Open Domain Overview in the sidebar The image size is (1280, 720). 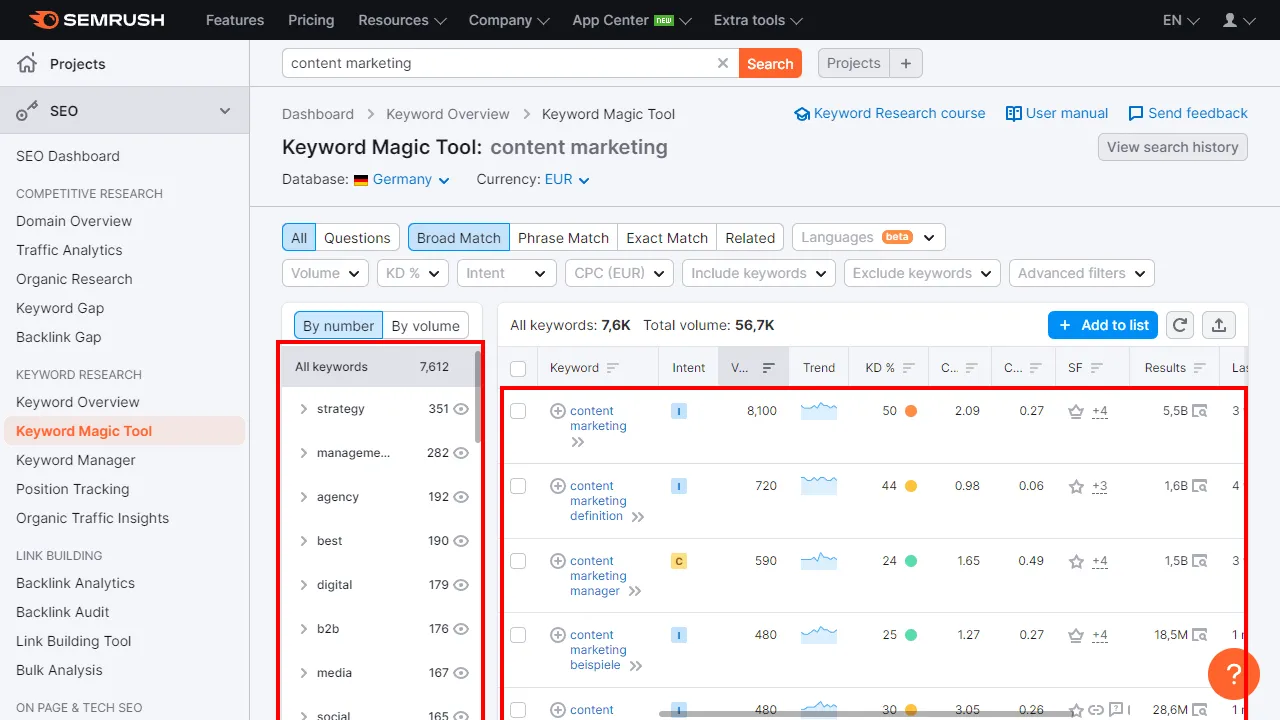tap(74, 221)
